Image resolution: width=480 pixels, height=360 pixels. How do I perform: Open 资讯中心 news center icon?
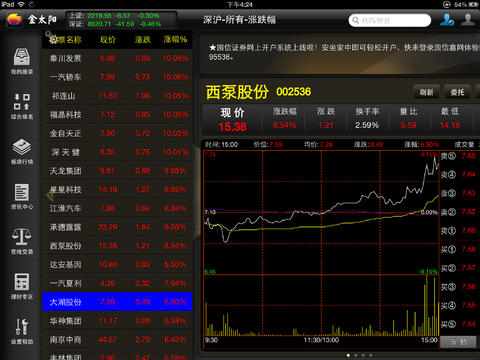pyautogui.click(x=22, y=196)
